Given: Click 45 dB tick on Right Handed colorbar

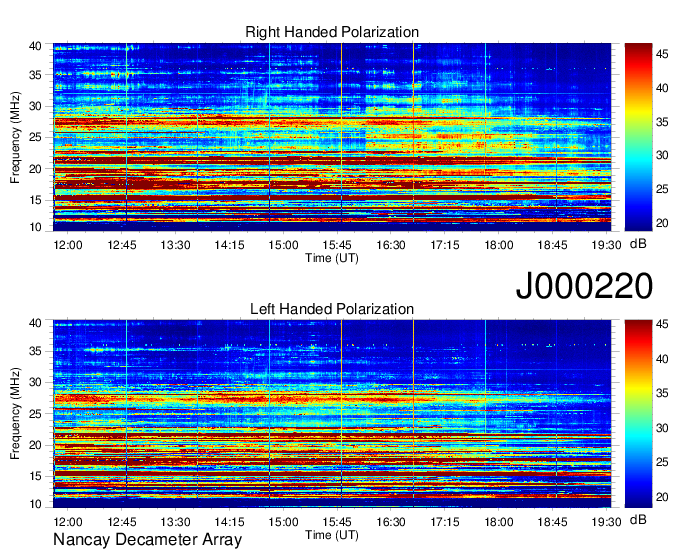Looking at the screenshot, I should (662, 54).
